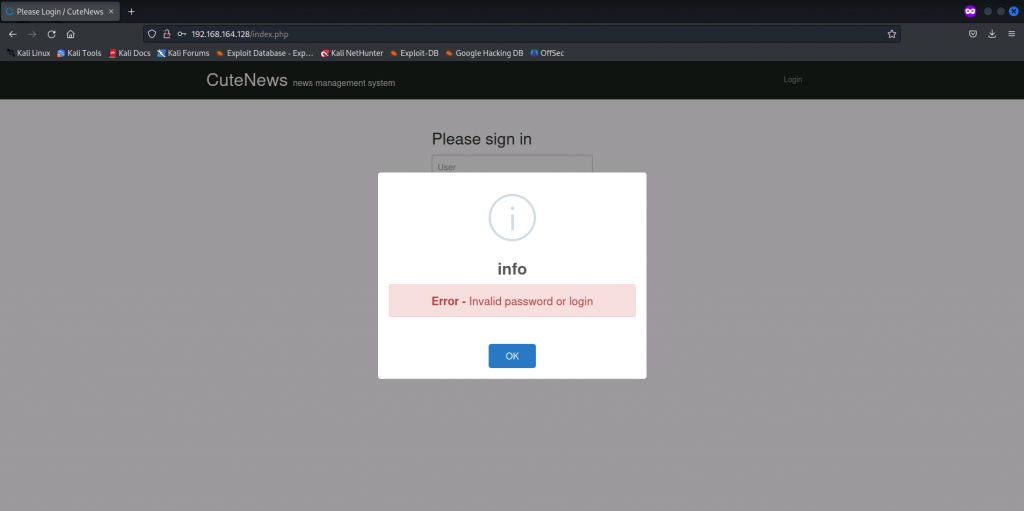Open Kali Linux bookmark
This screenshot has width=1024, height=511.
[29, 53]
